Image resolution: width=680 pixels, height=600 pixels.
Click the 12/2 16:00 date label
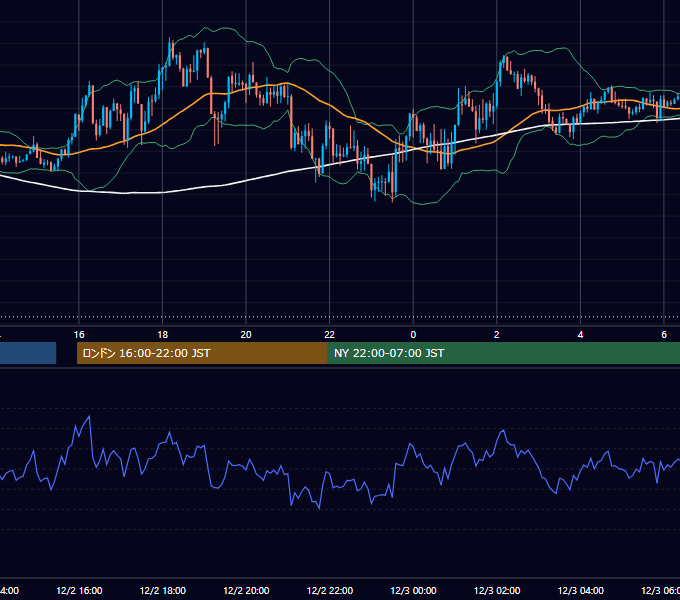(79, 590)
